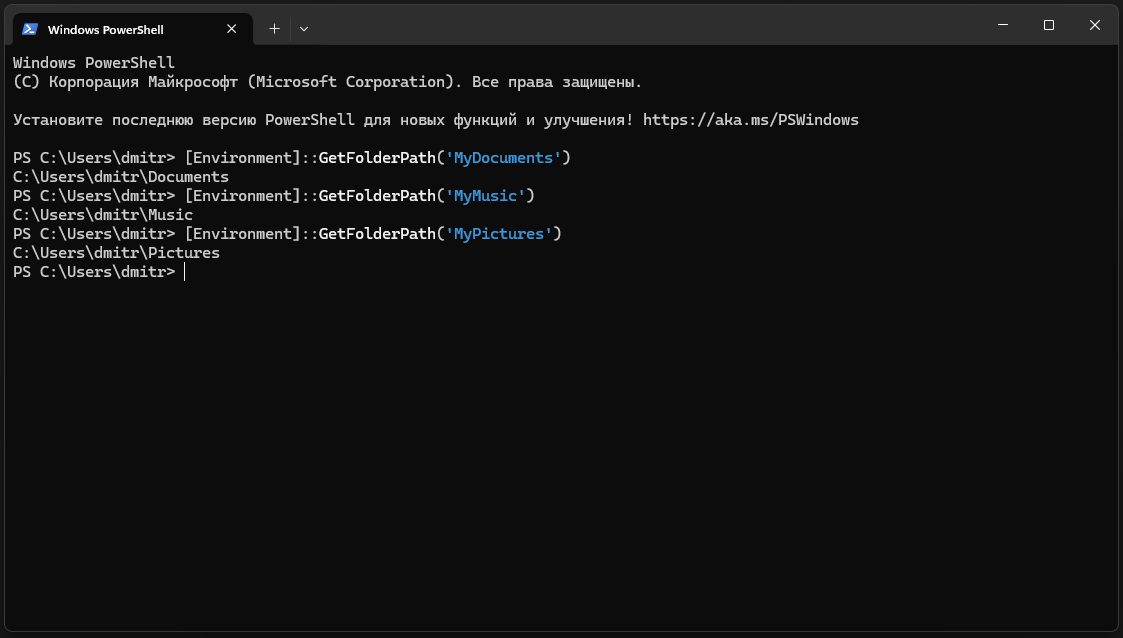Click the PowerShell icon in the tab

coord(30,29)
